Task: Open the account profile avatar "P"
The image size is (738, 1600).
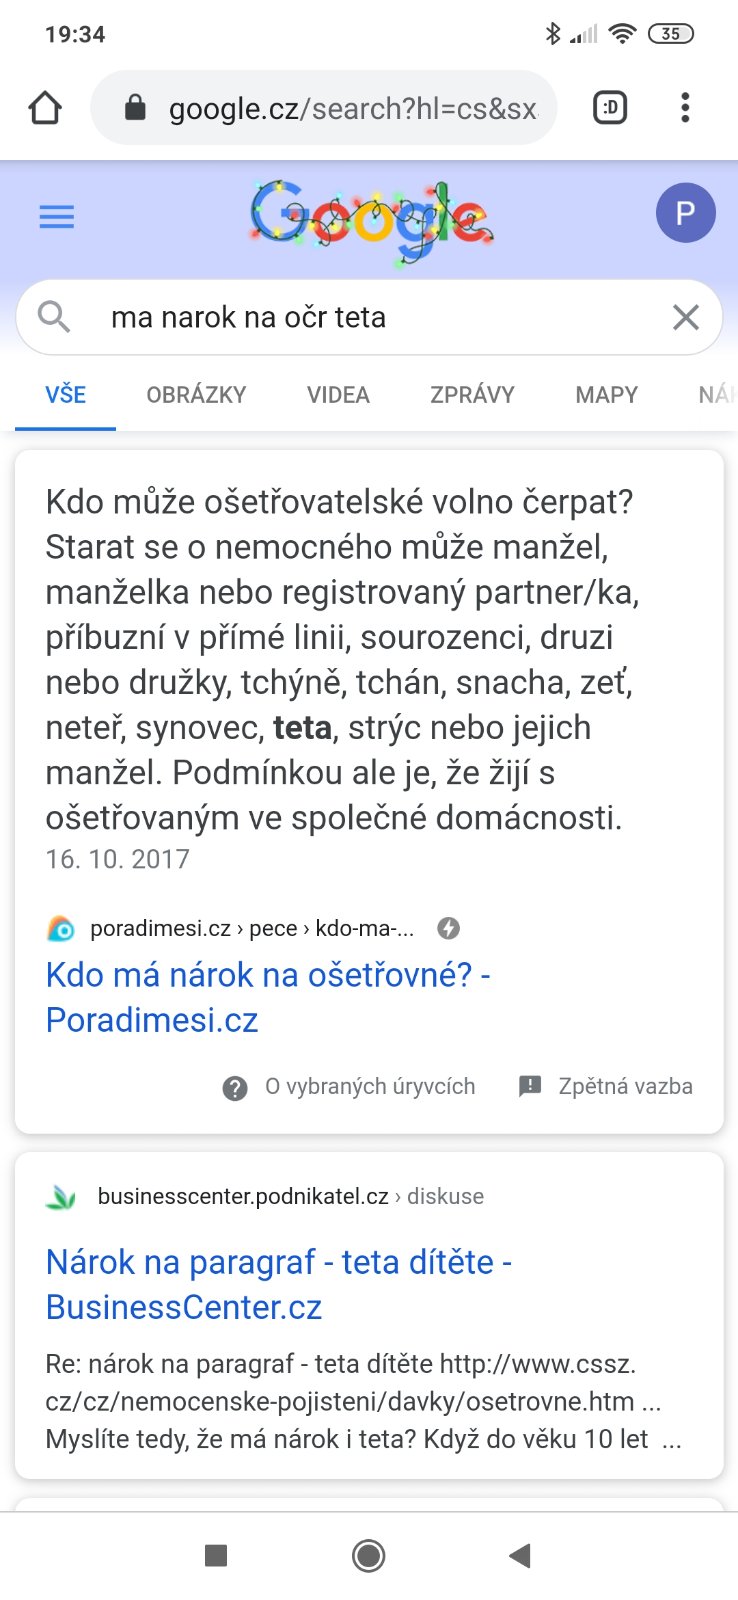Action: 685,213
